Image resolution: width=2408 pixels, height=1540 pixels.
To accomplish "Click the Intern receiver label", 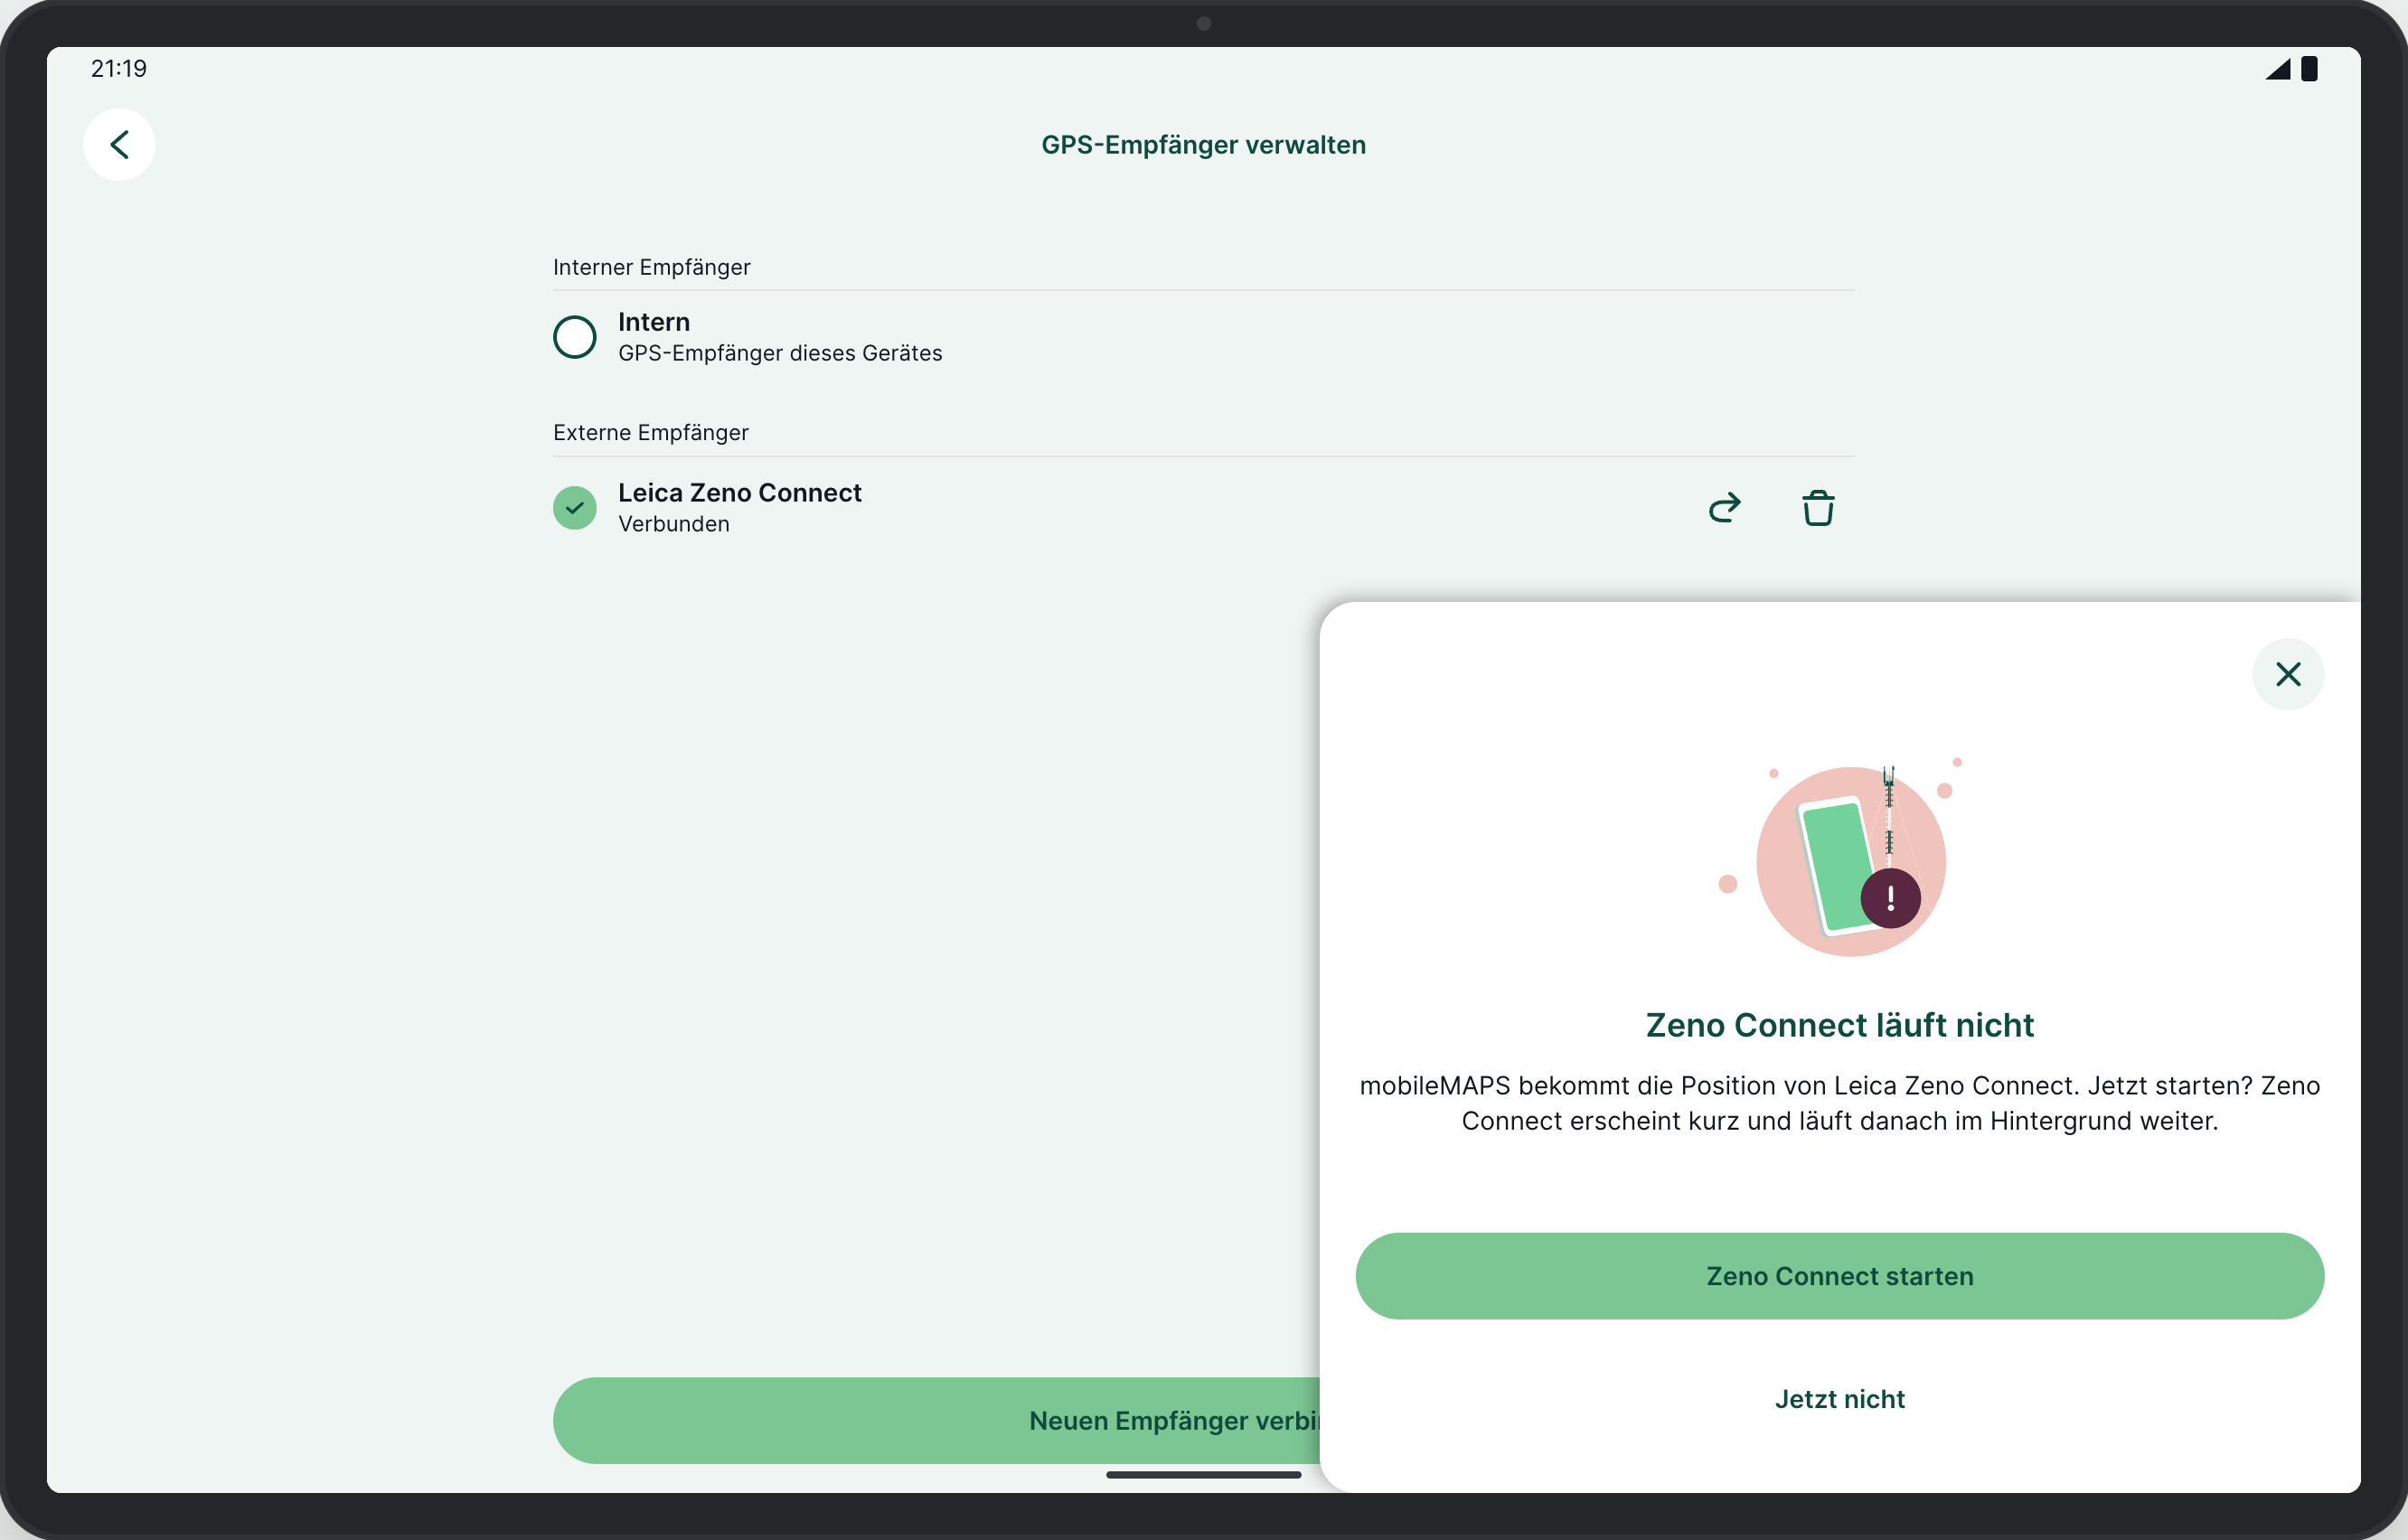I will click(x=654, y=322).
